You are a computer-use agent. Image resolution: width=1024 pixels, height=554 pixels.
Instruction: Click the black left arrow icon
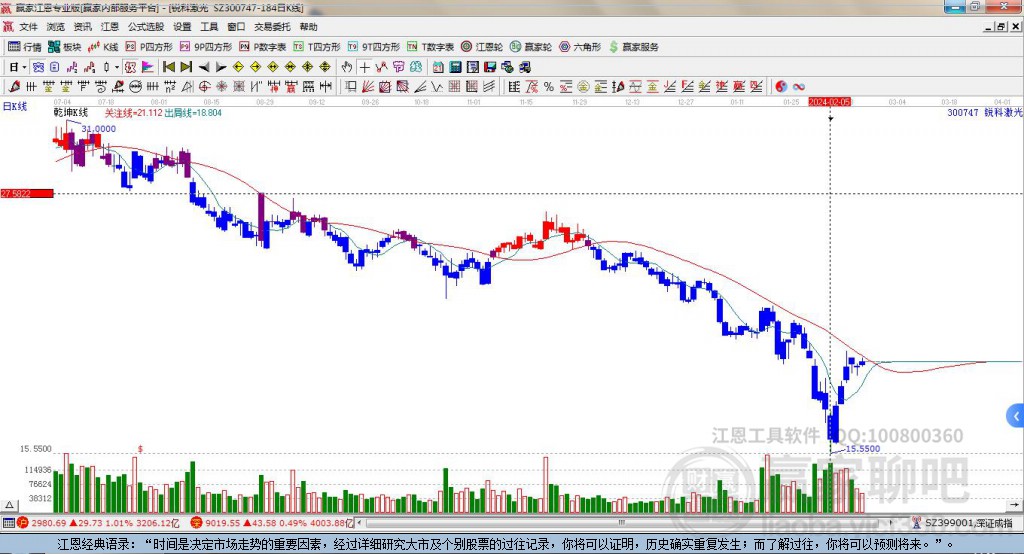[x=204, y=67]
